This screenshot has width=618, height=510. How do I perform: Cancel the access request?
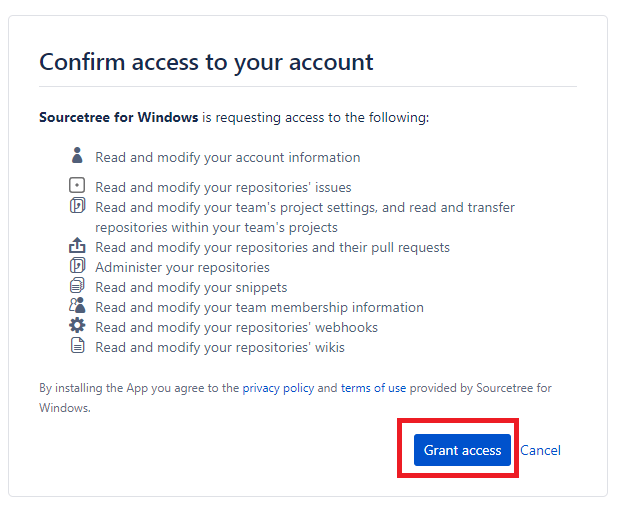[x=540, y=450]
